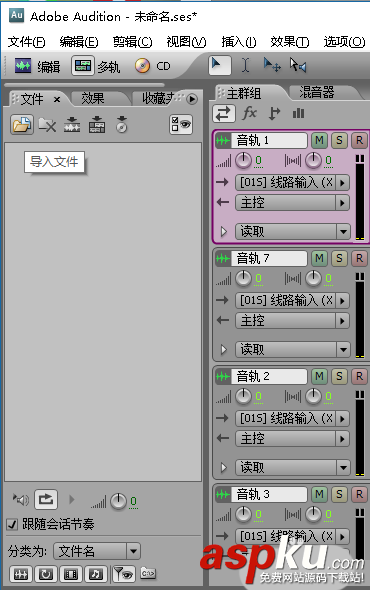370x590 pixels.
Task: Switch to the CD view
Action: point(152,66)
